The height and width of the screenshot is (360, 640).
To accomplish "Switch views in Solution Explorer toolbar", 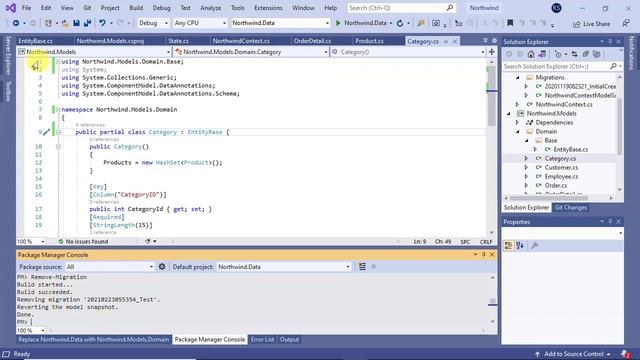I will point(542,54).
